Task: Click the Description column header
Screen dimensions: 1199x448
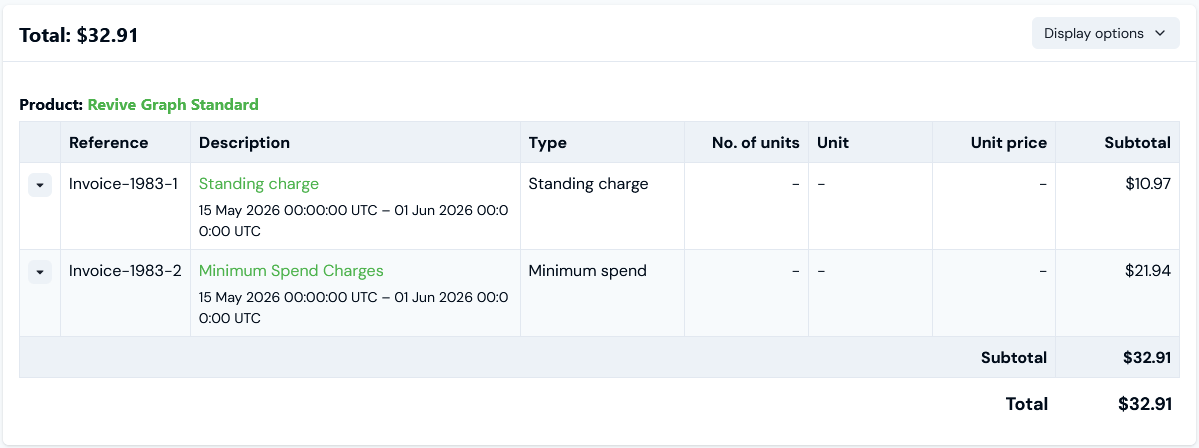Action: coord(244,142)
